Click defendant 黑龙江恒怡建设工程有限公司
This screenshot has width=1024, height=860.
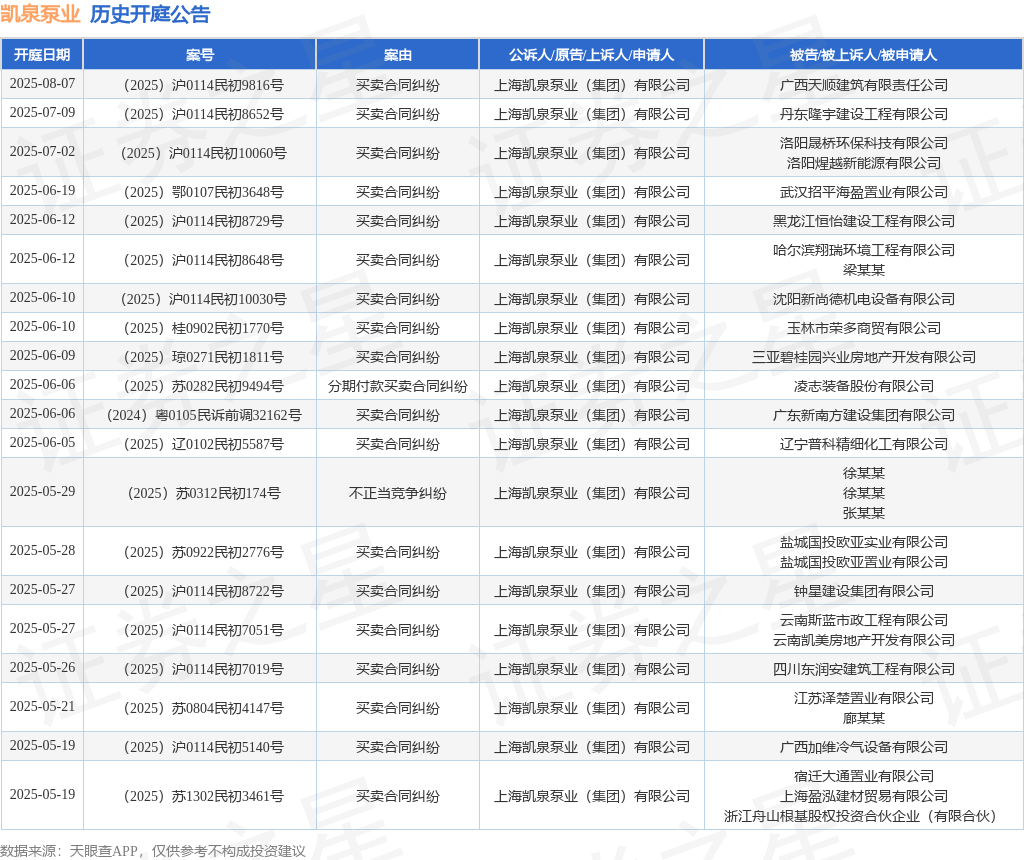tap(863, 221)
